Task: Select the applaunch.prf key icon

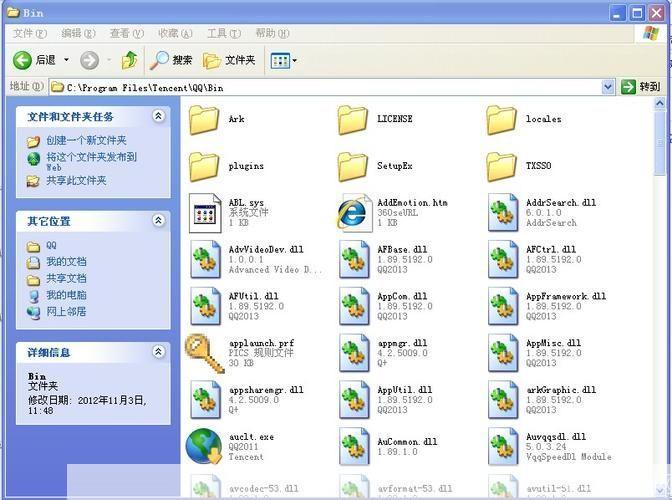Action: pyautogui.click(x=204, y=353)
